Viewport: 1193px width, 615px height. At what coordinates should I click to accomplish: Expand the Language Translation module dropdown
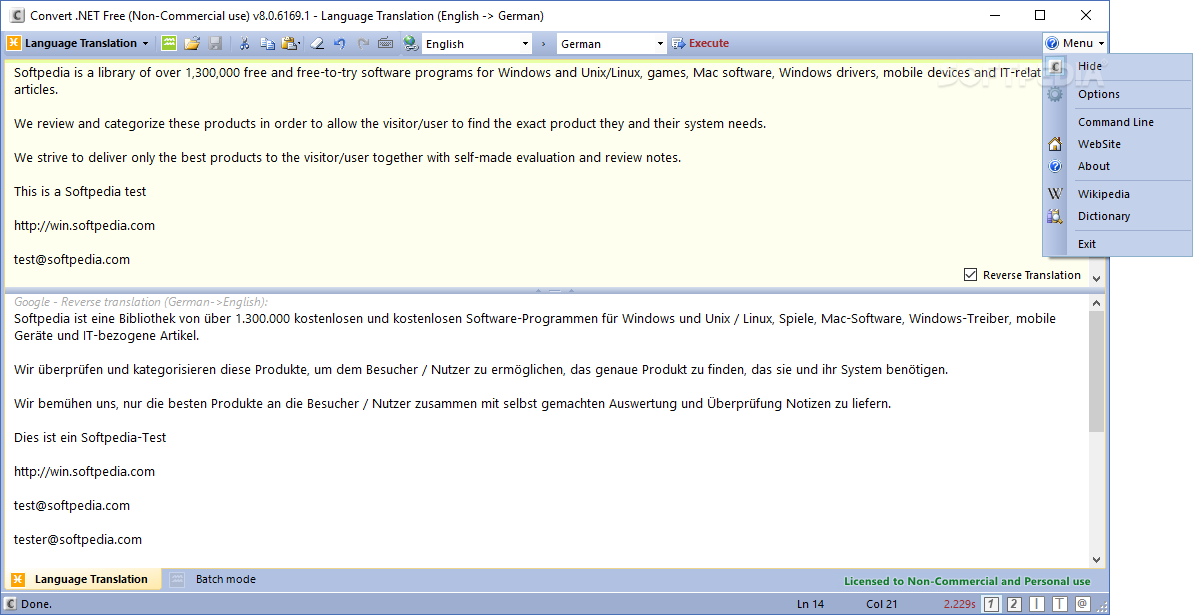click(x=145, y=43)
